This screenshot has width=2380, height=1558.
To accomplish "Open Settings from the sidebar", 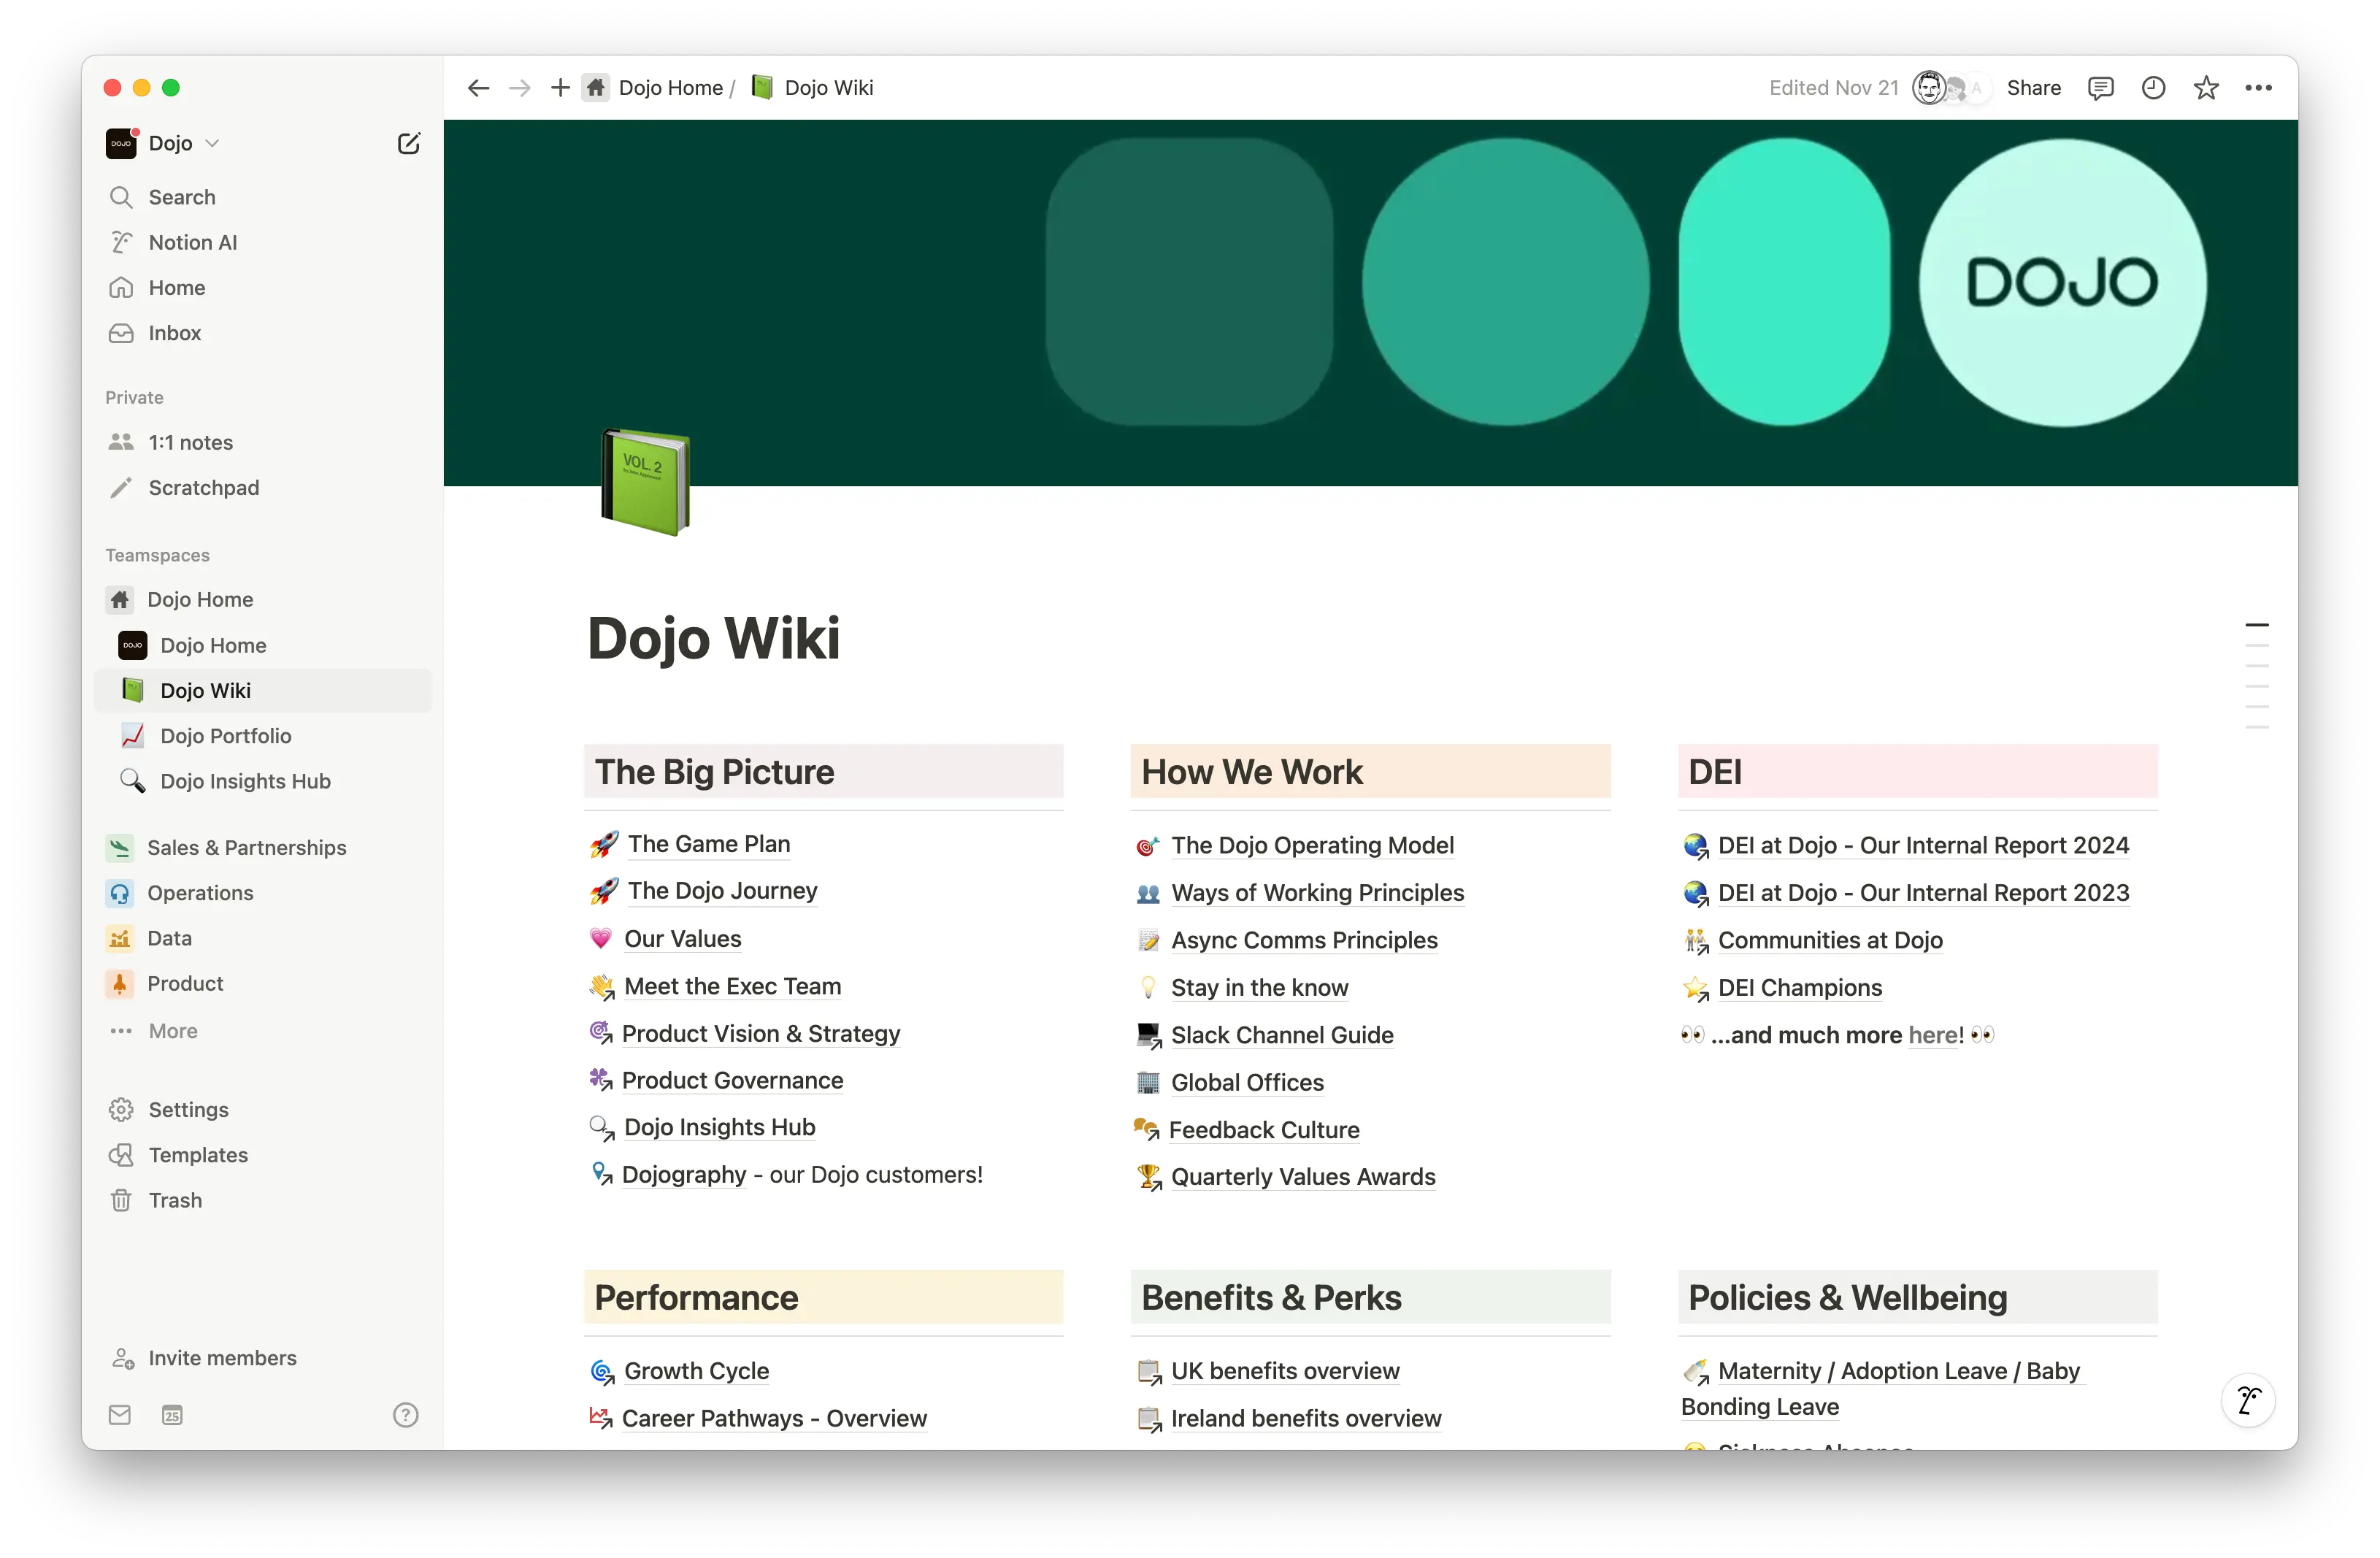I will click(x=189, y=1109).
